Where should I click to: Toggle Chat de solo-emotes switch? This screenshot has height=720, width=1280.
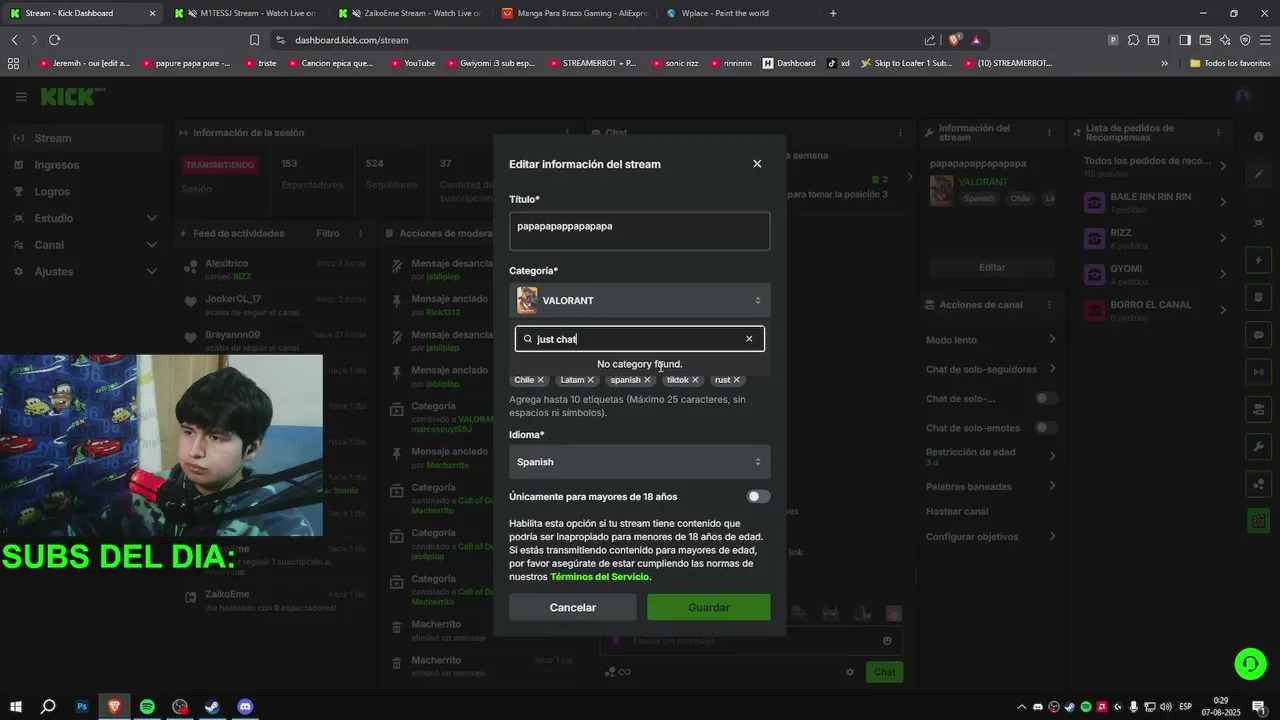1046,428
